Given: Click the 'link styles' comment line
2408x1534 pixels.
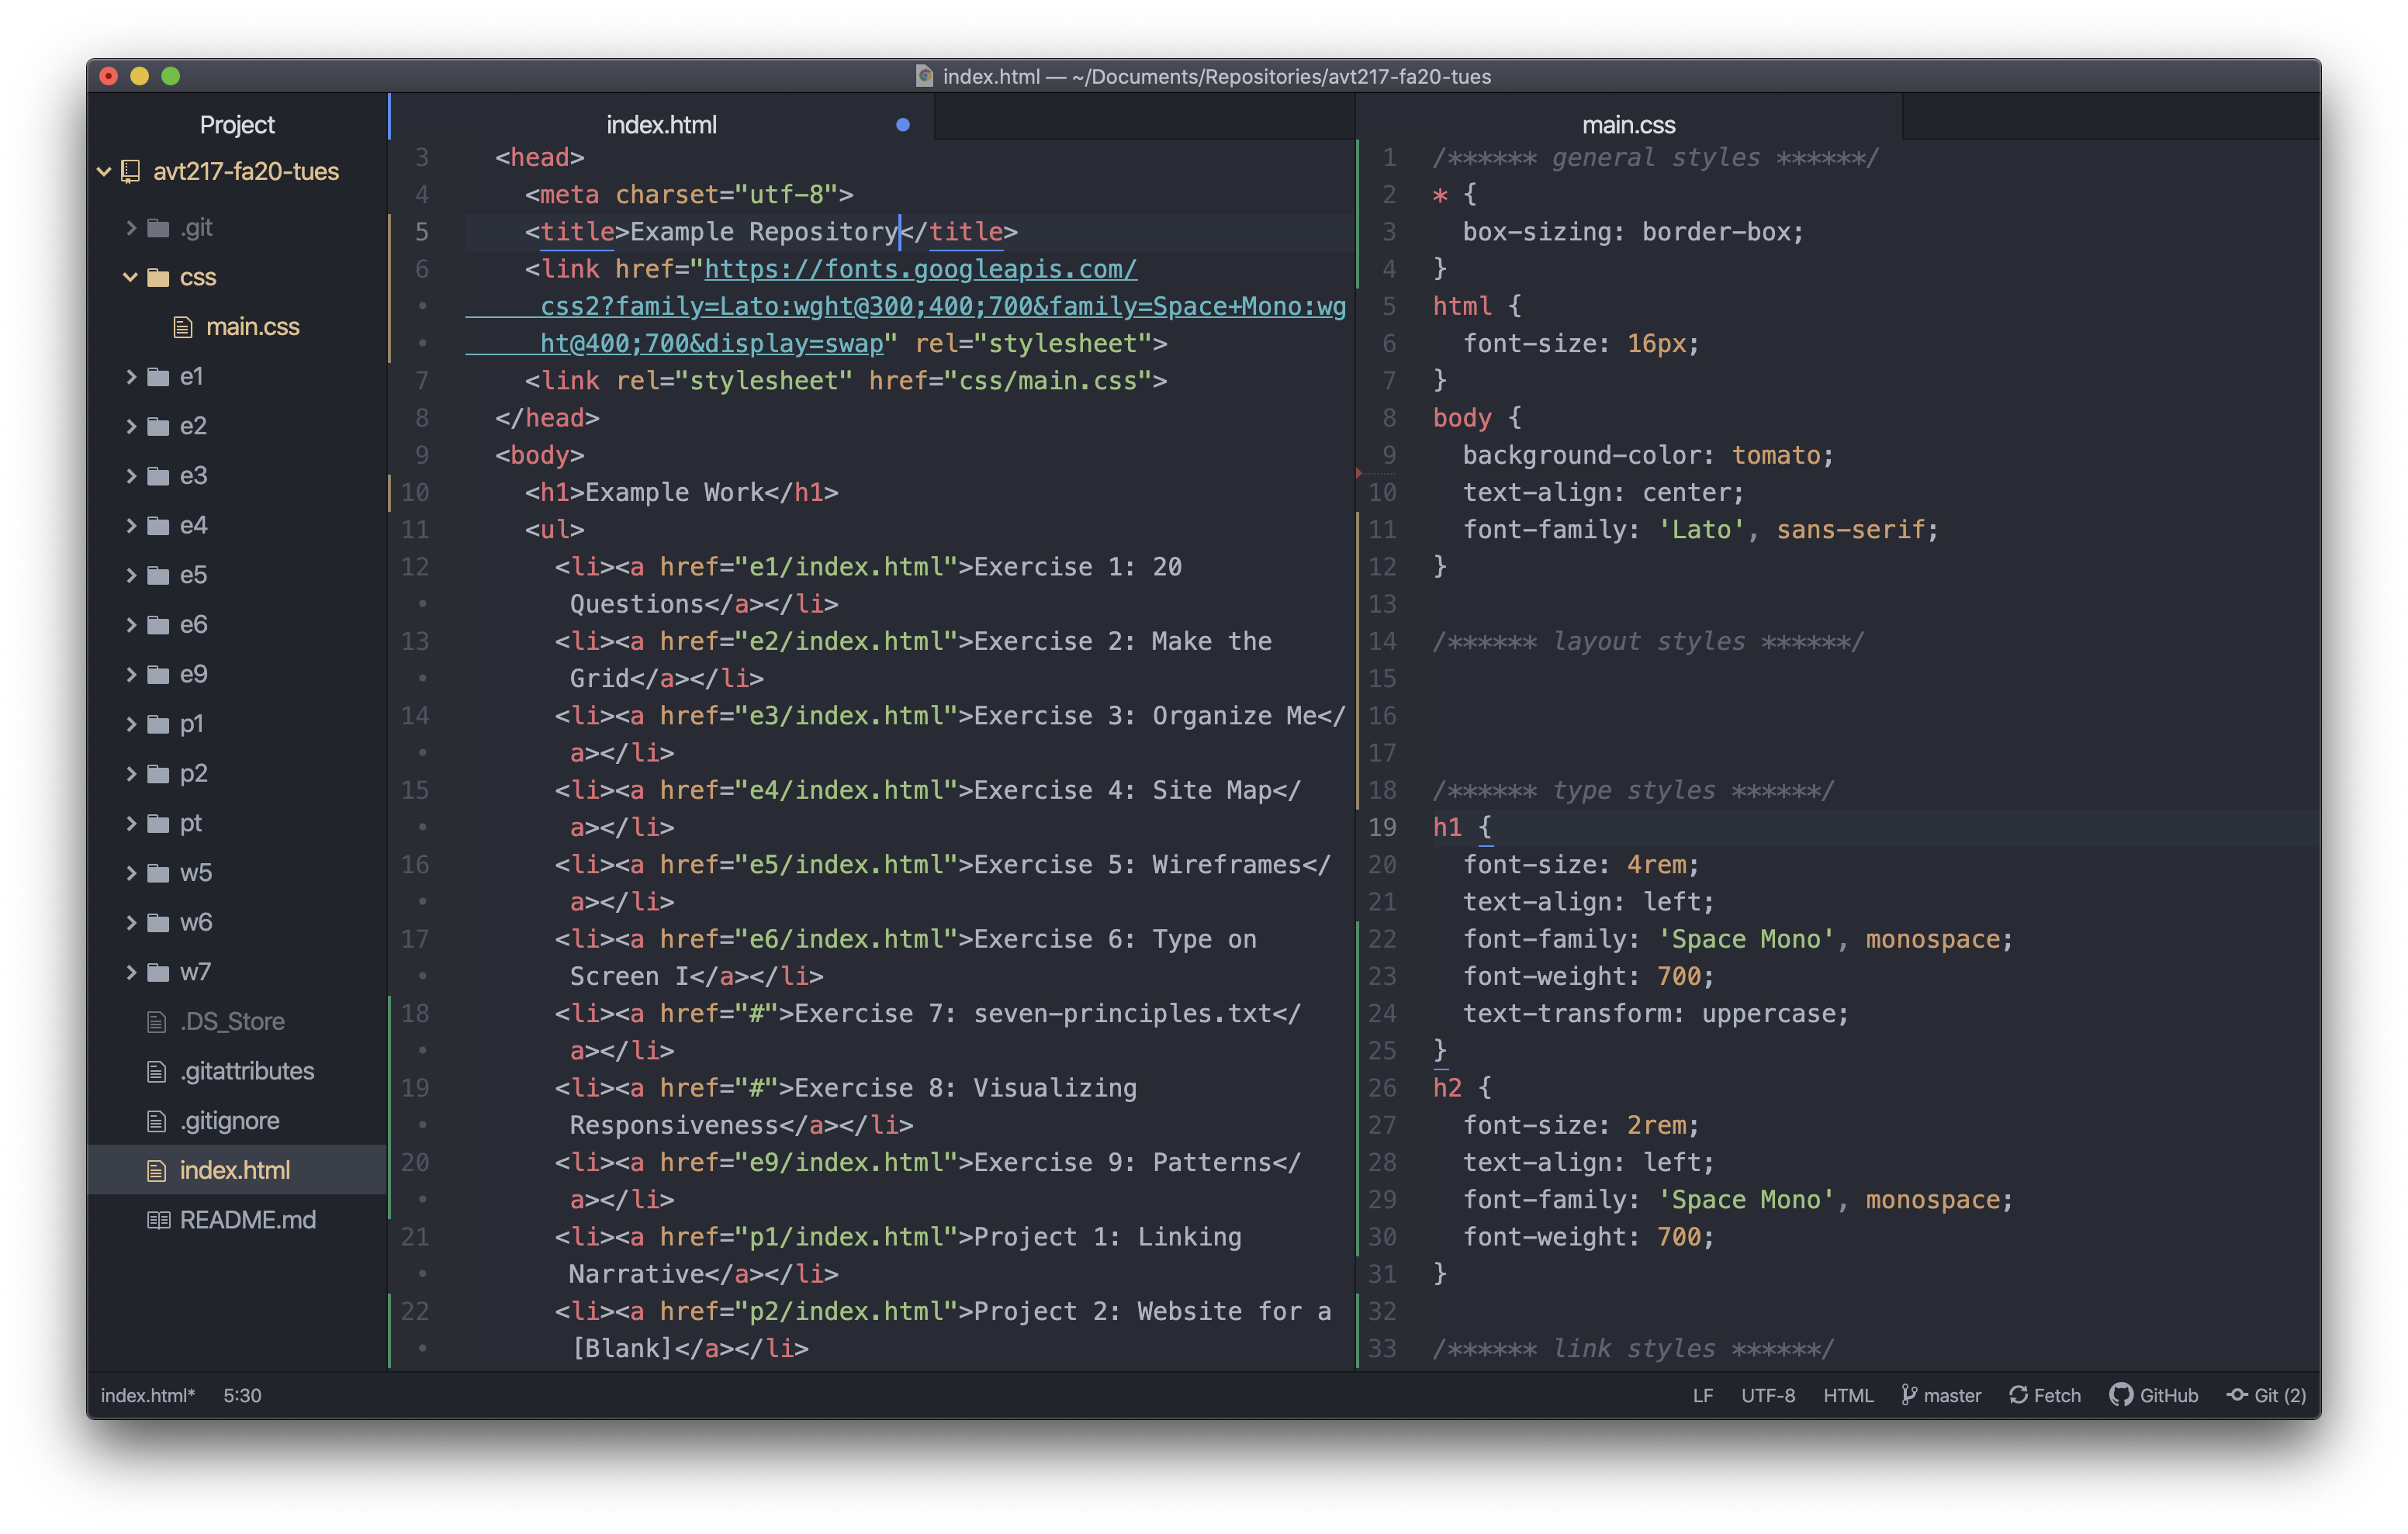Looking at the screenshot, I should [1633, 1349].
